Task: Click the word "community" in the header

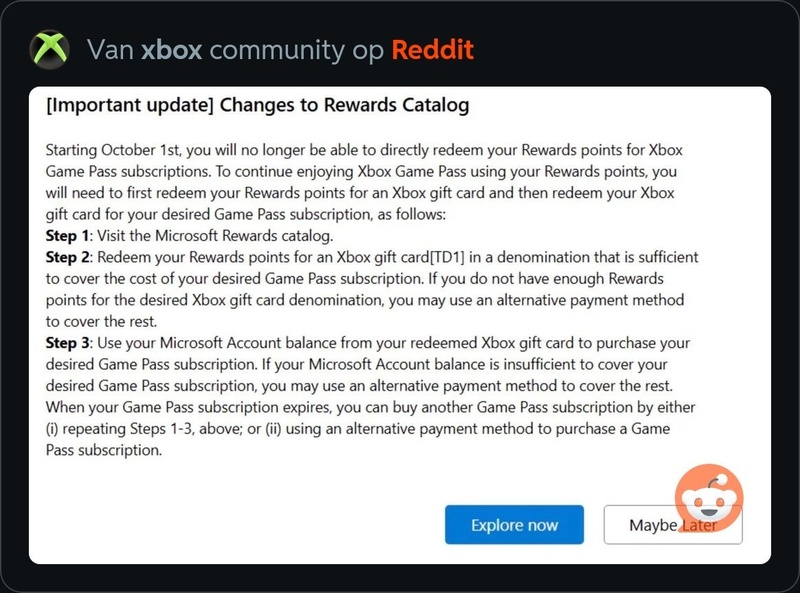Action: tap(296, 50)
